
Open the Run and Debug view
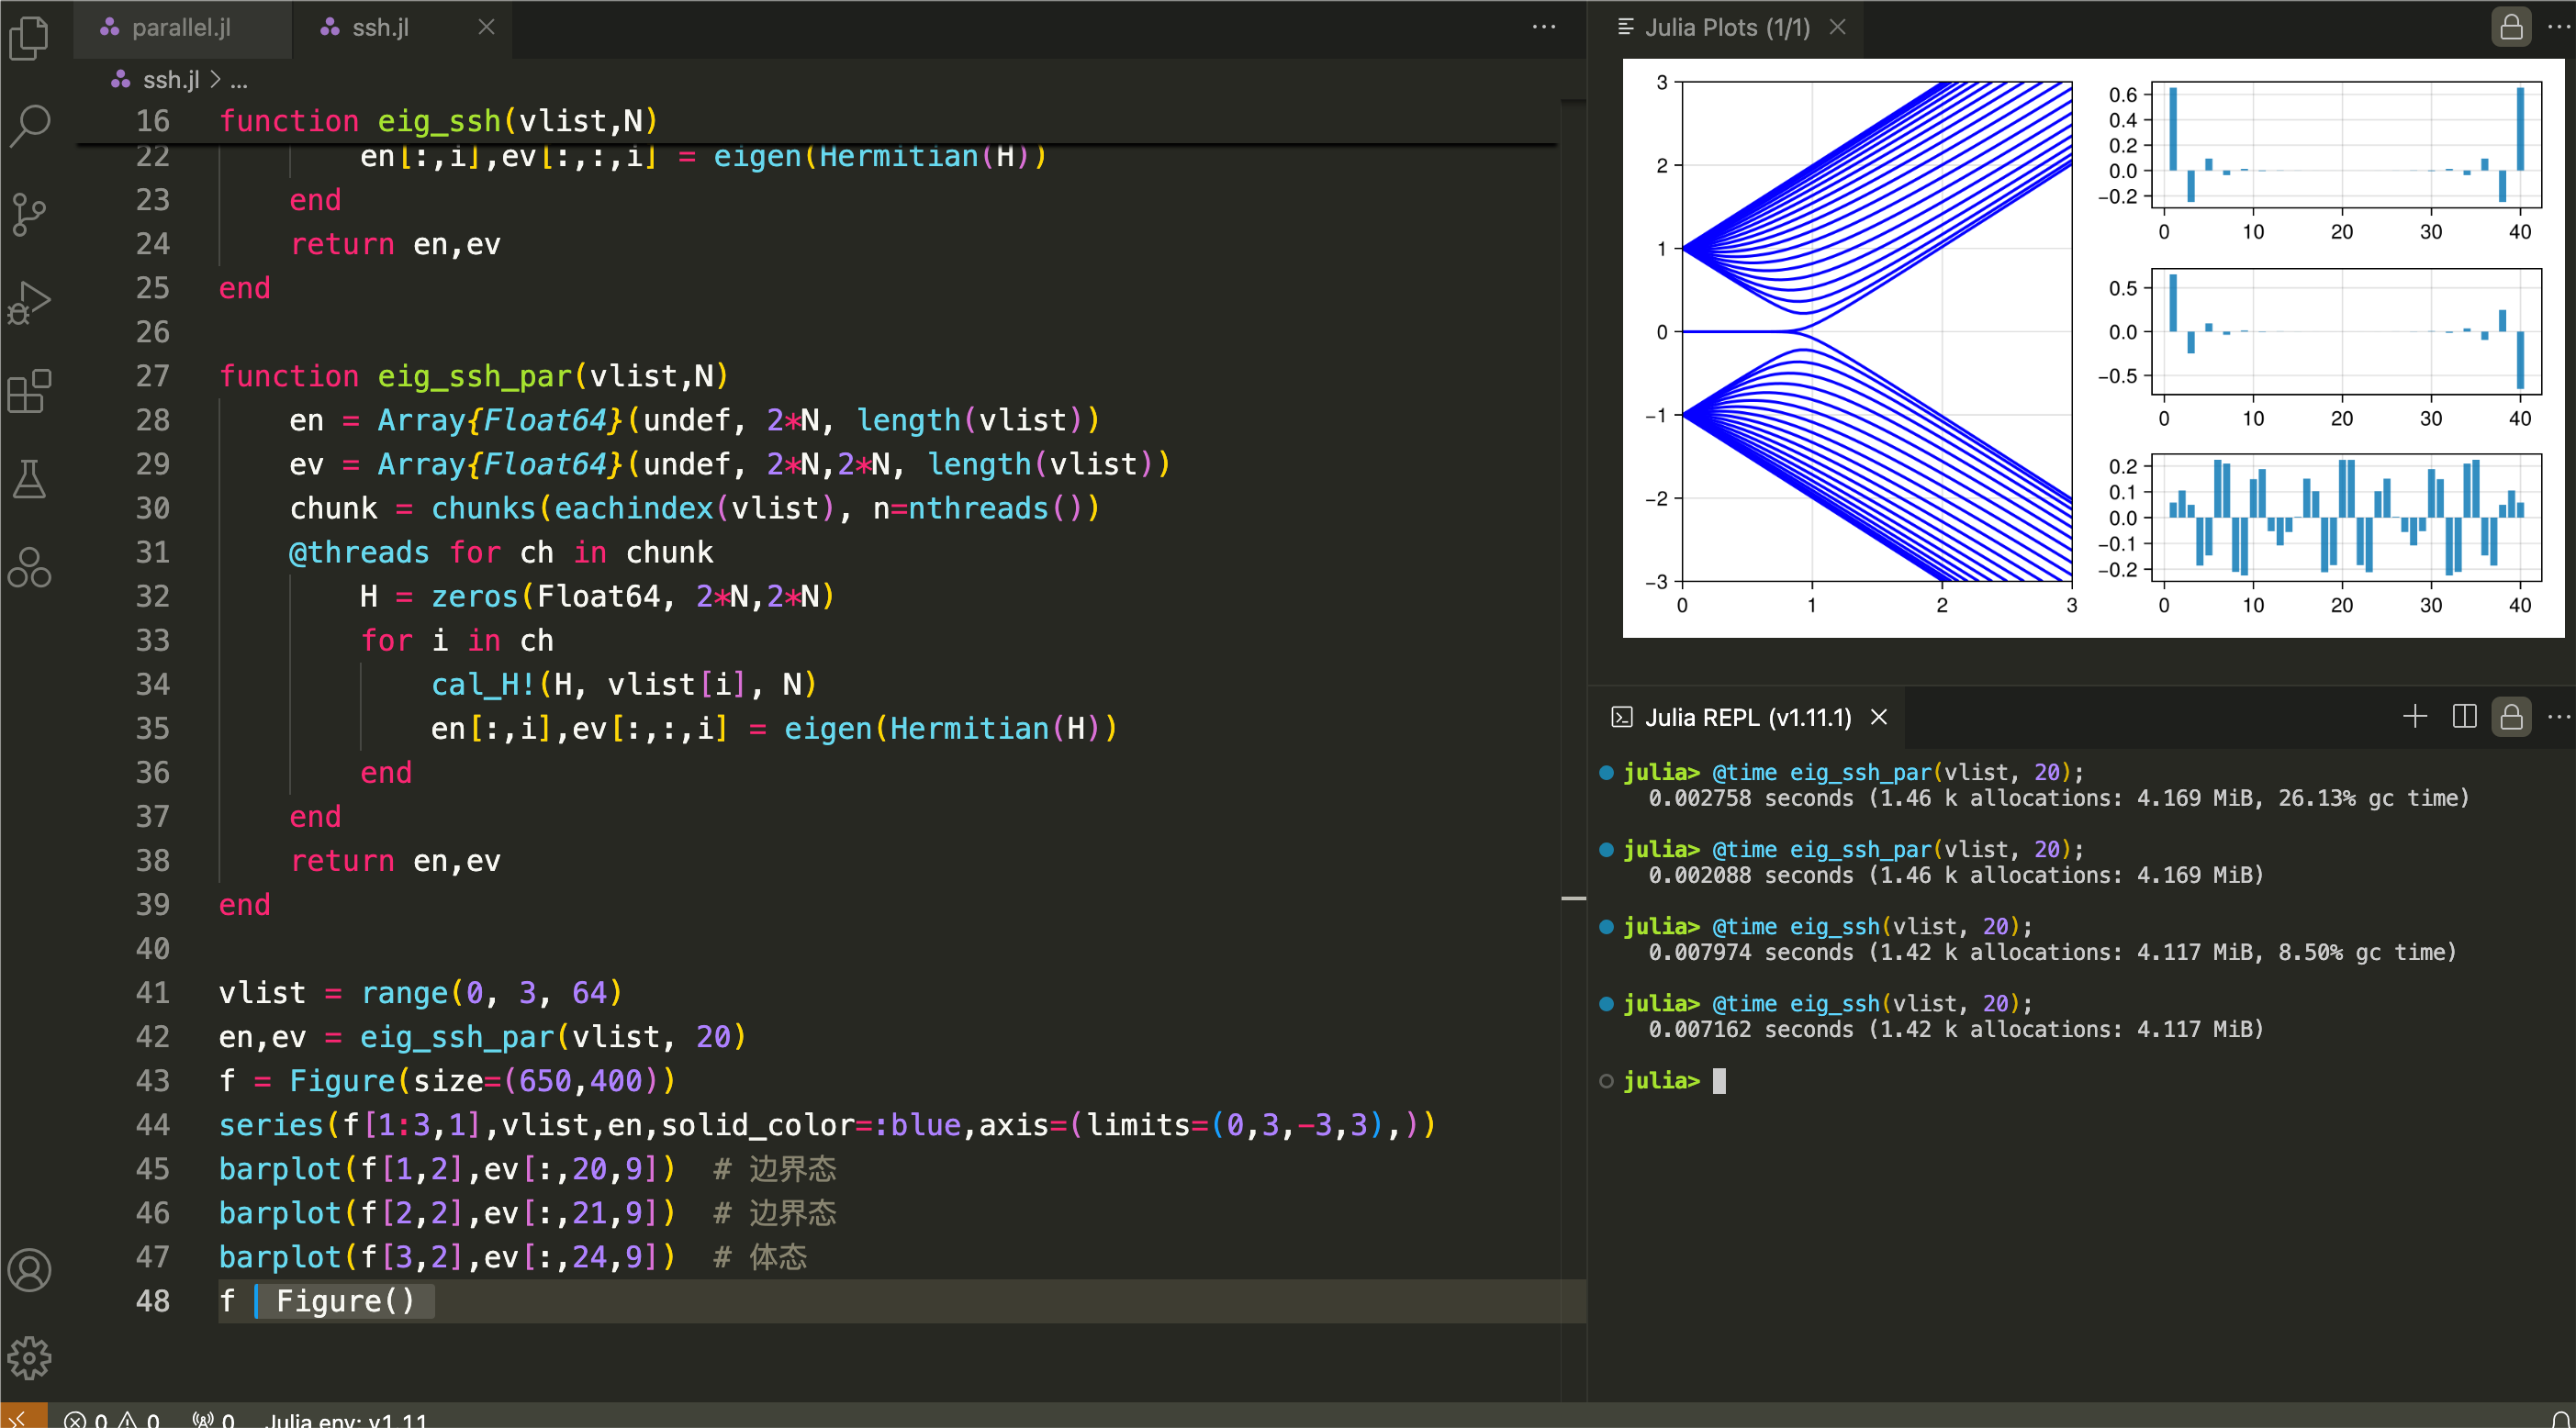click(x=29, y=302)
